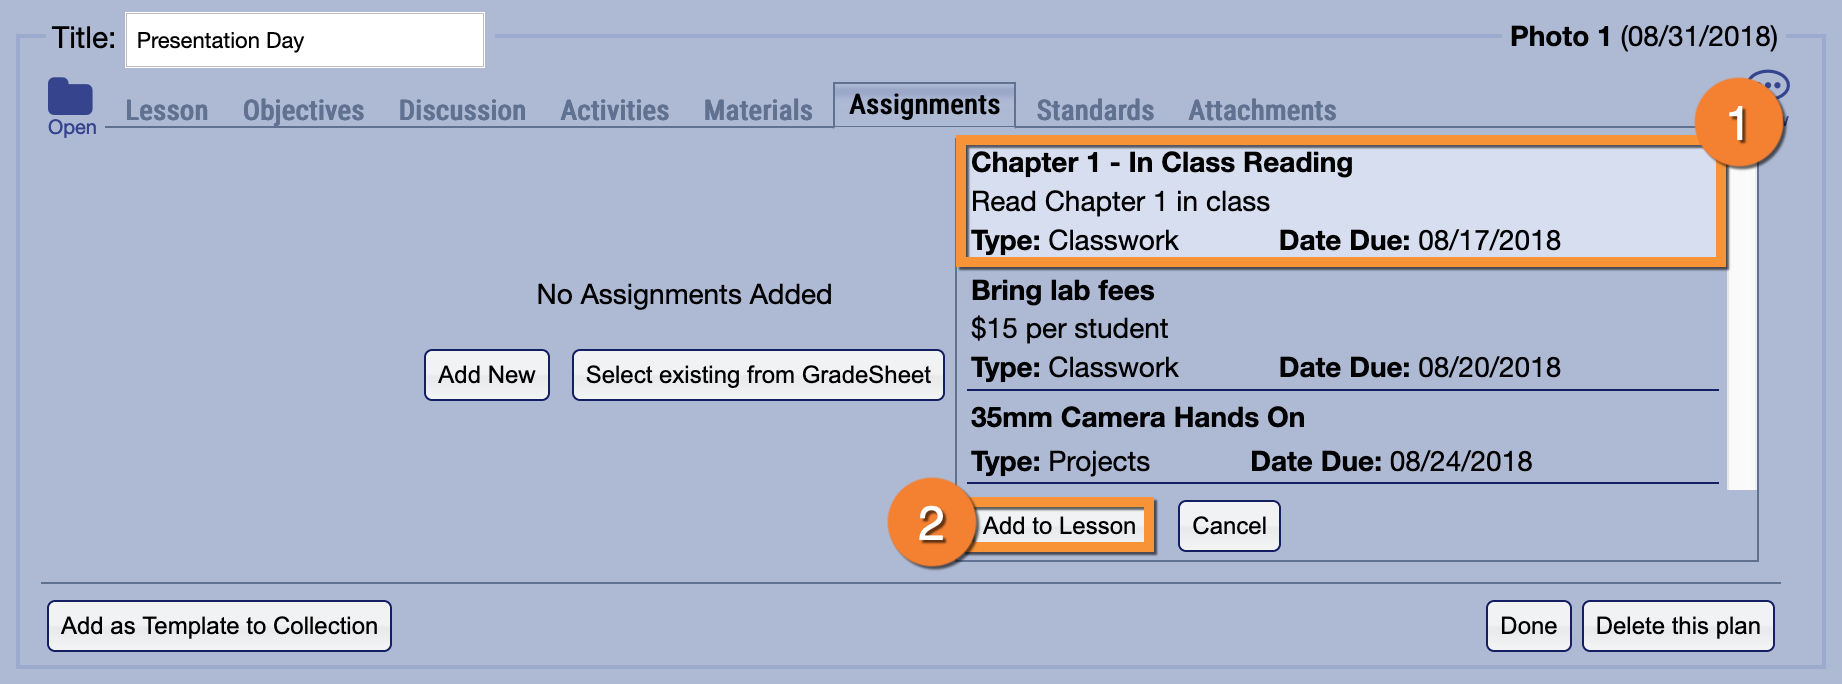Show the Materials tab
This screenshot has height=684, width=1842.
pyautogui.click(x=758, y=110)
